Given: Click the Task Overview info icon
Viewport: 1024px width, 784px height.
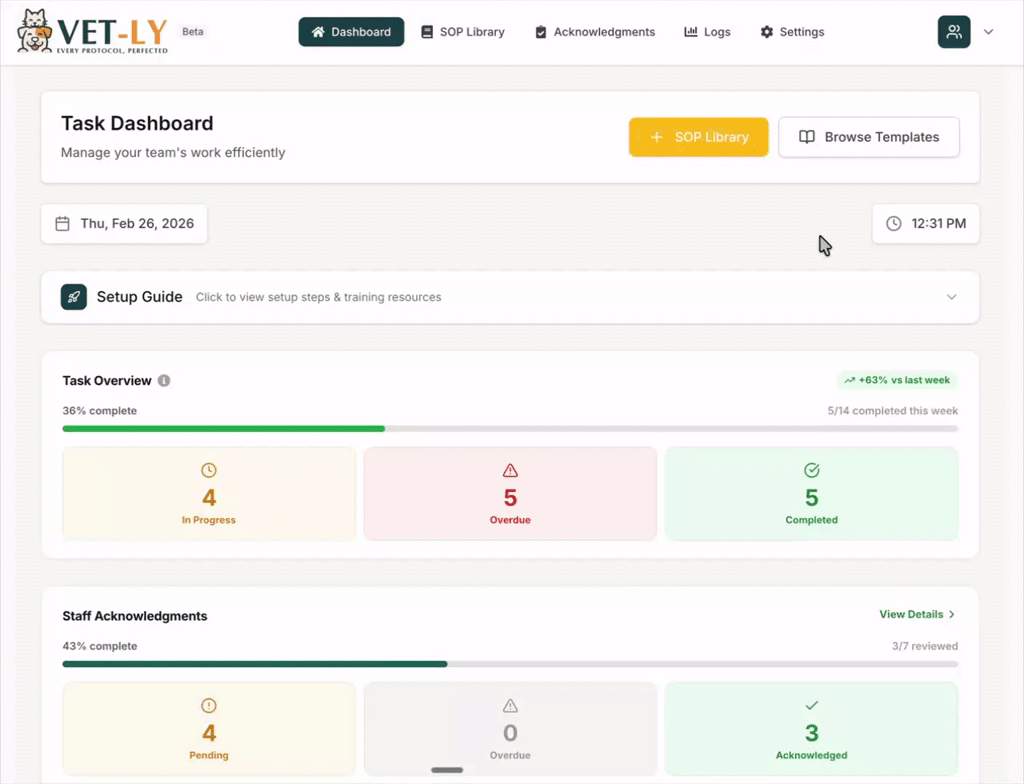Looking at the screenshot, I should tap(164, 381).
